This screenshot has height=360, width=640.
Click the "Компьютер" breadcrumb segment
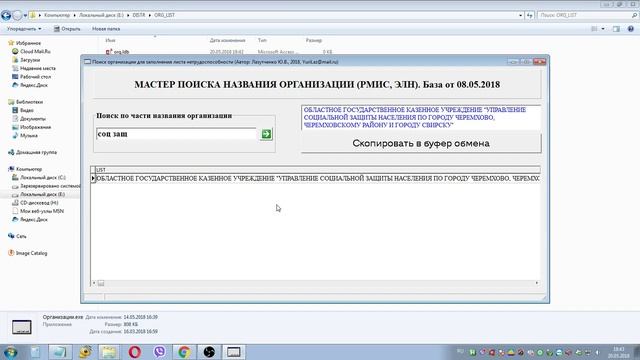point(57,15)
